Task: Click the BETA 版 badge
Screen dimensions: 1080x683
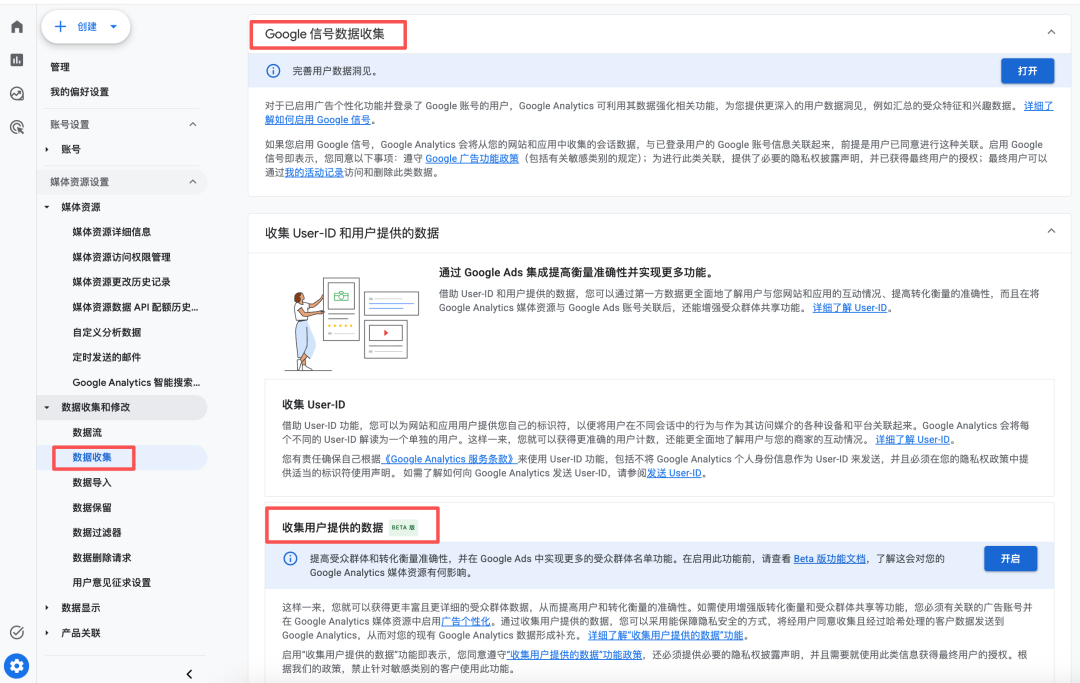Action: (x=404, y=527)
